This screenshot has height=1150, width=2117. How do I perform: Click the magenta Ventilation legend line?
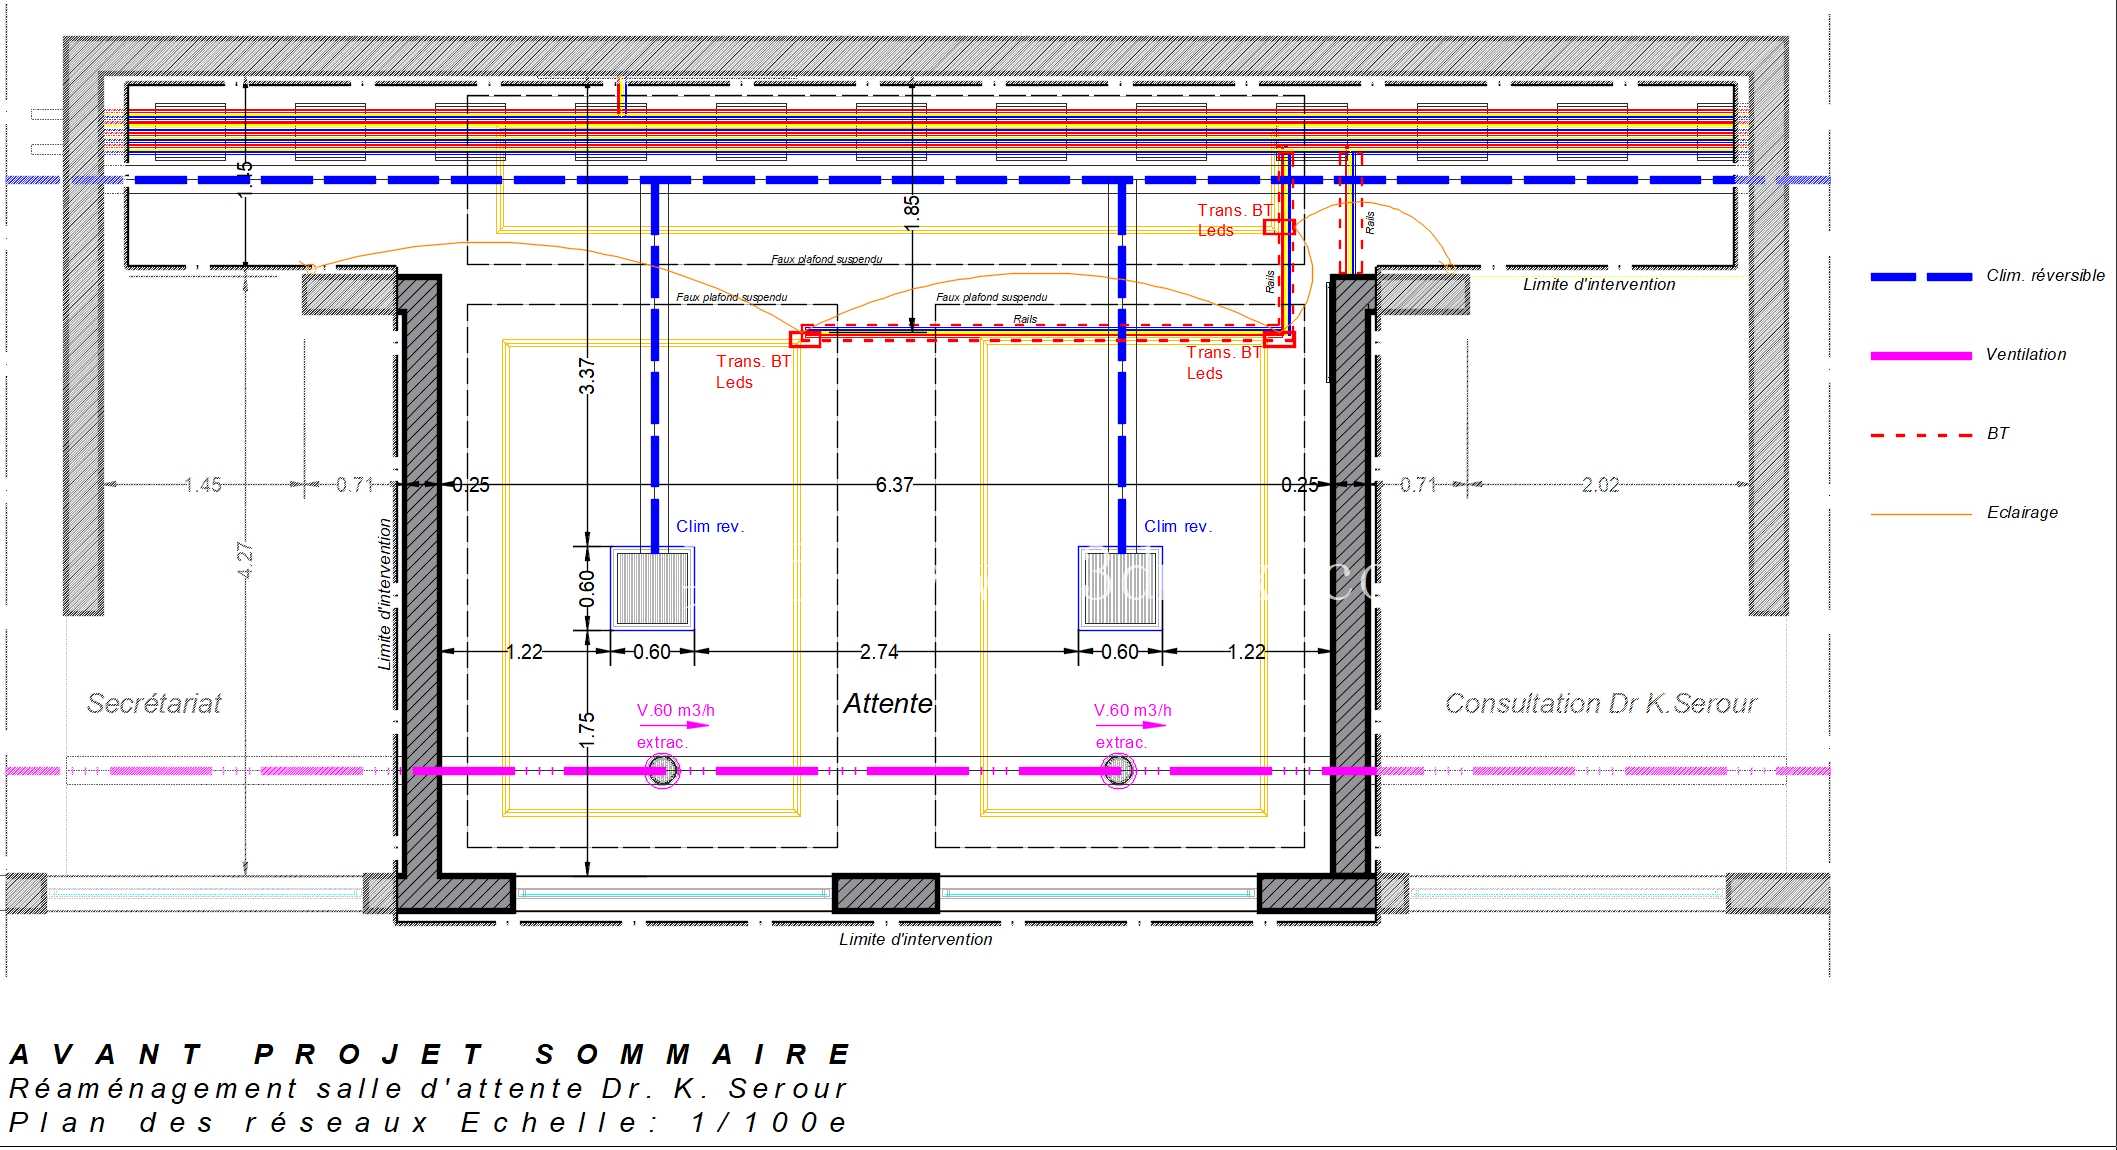pyautogui.click(x=1921, y=356)
